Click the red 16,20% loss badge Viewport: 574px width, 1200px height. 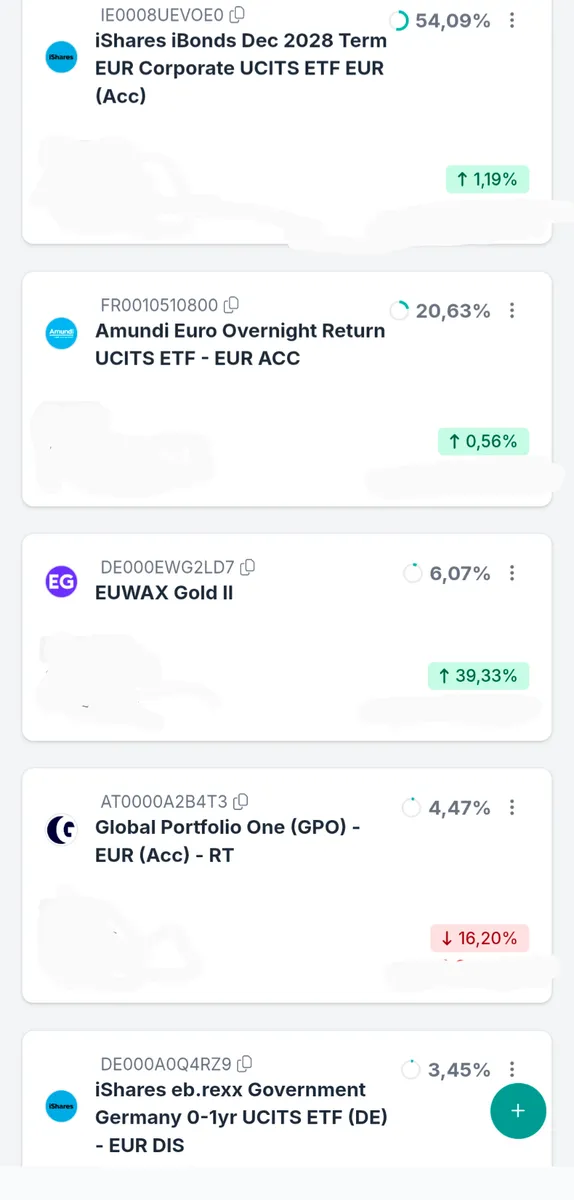[x=480, y=938]
